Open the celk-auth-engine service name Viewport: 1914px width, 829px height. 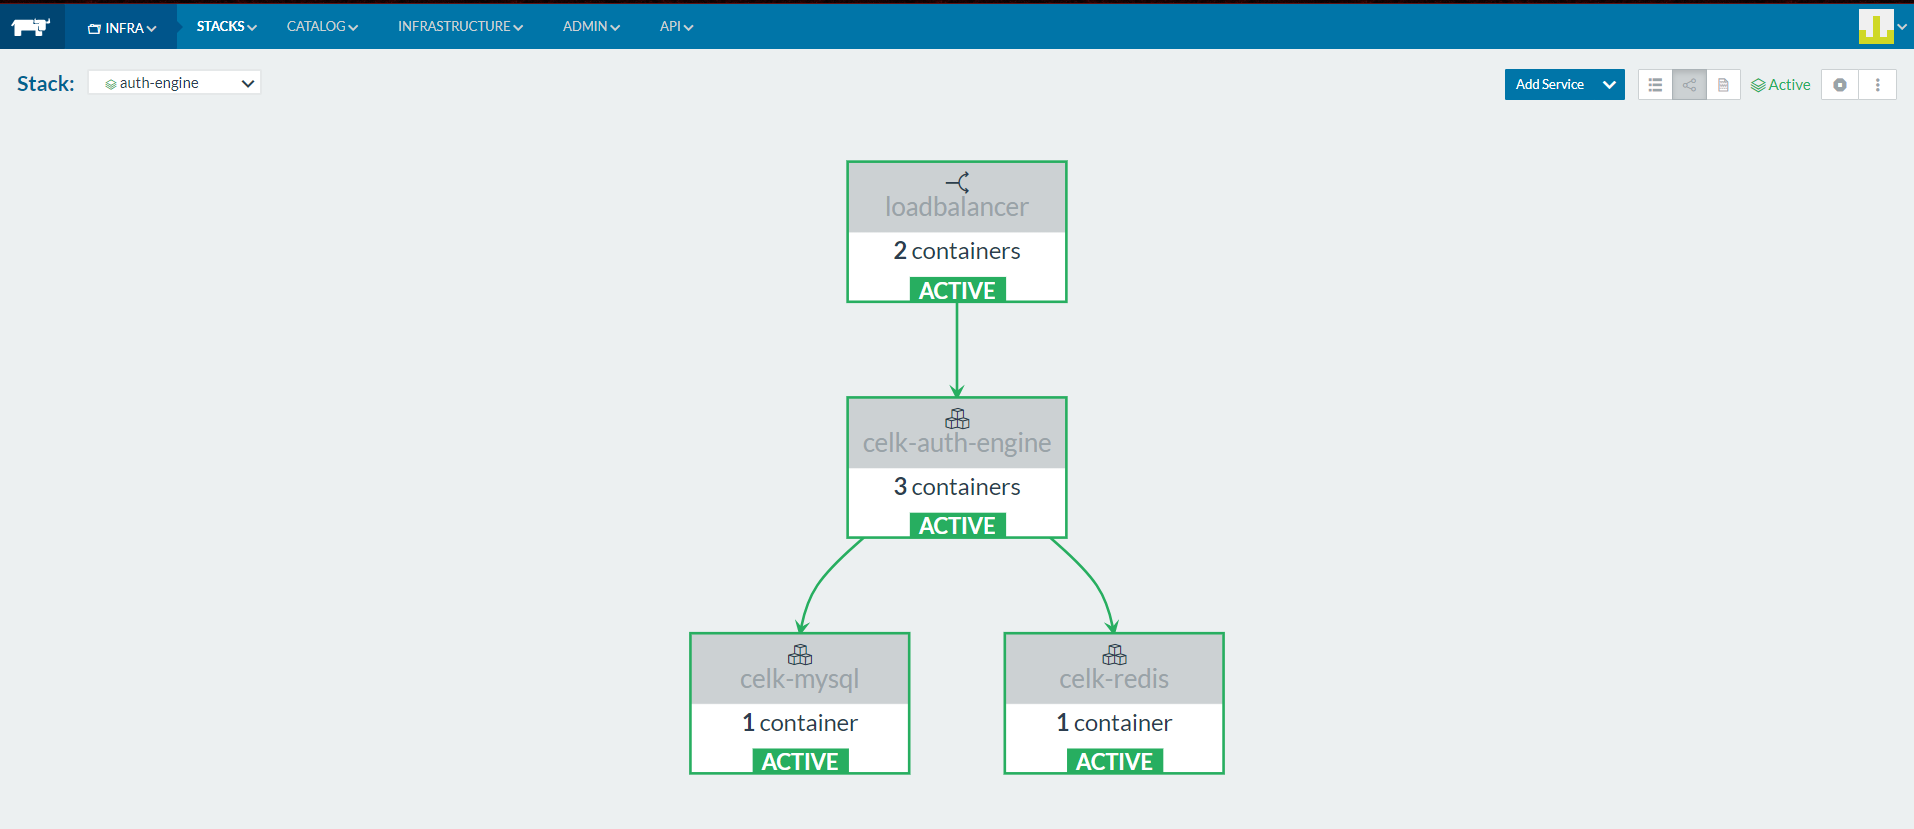957,443
